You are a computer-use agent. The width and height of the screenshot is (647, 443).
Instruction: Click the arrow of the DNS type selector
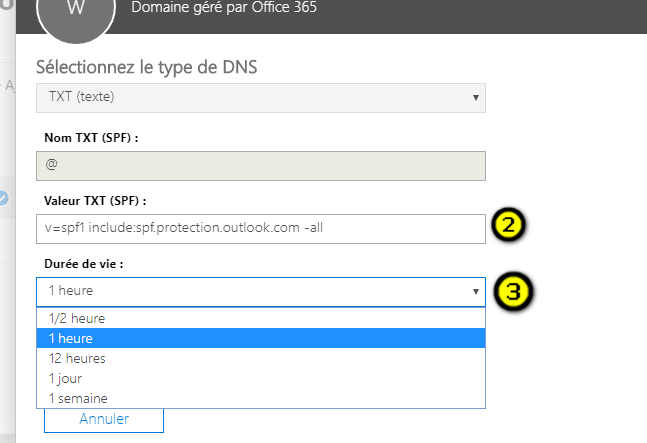(474, 98)
